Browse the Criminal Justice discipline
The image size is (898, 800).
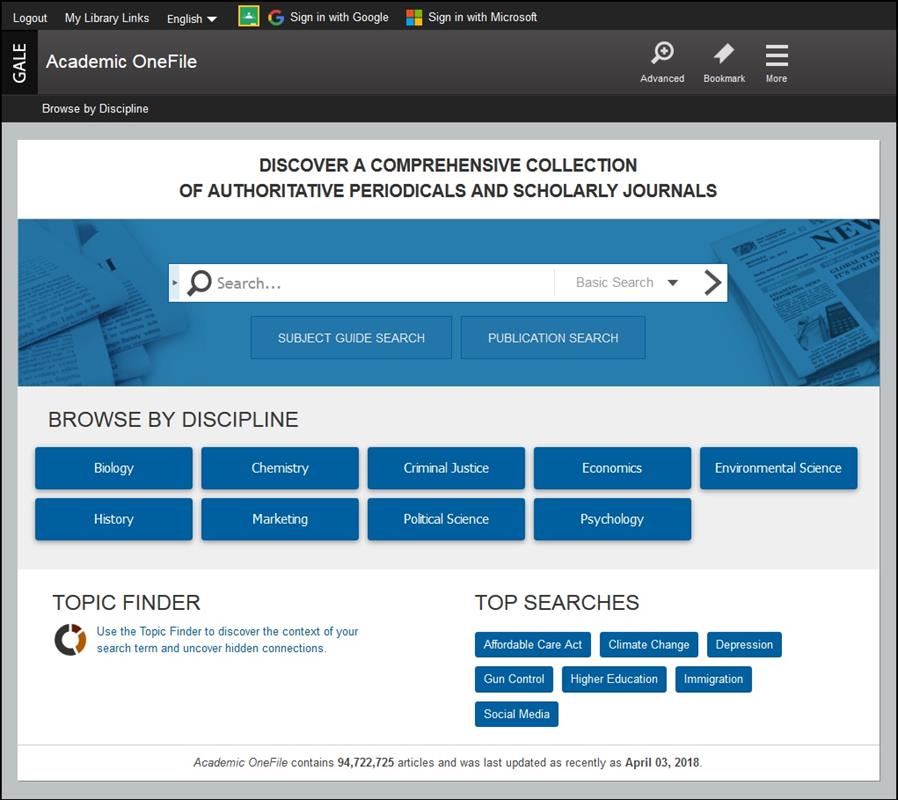click(446, 468)
